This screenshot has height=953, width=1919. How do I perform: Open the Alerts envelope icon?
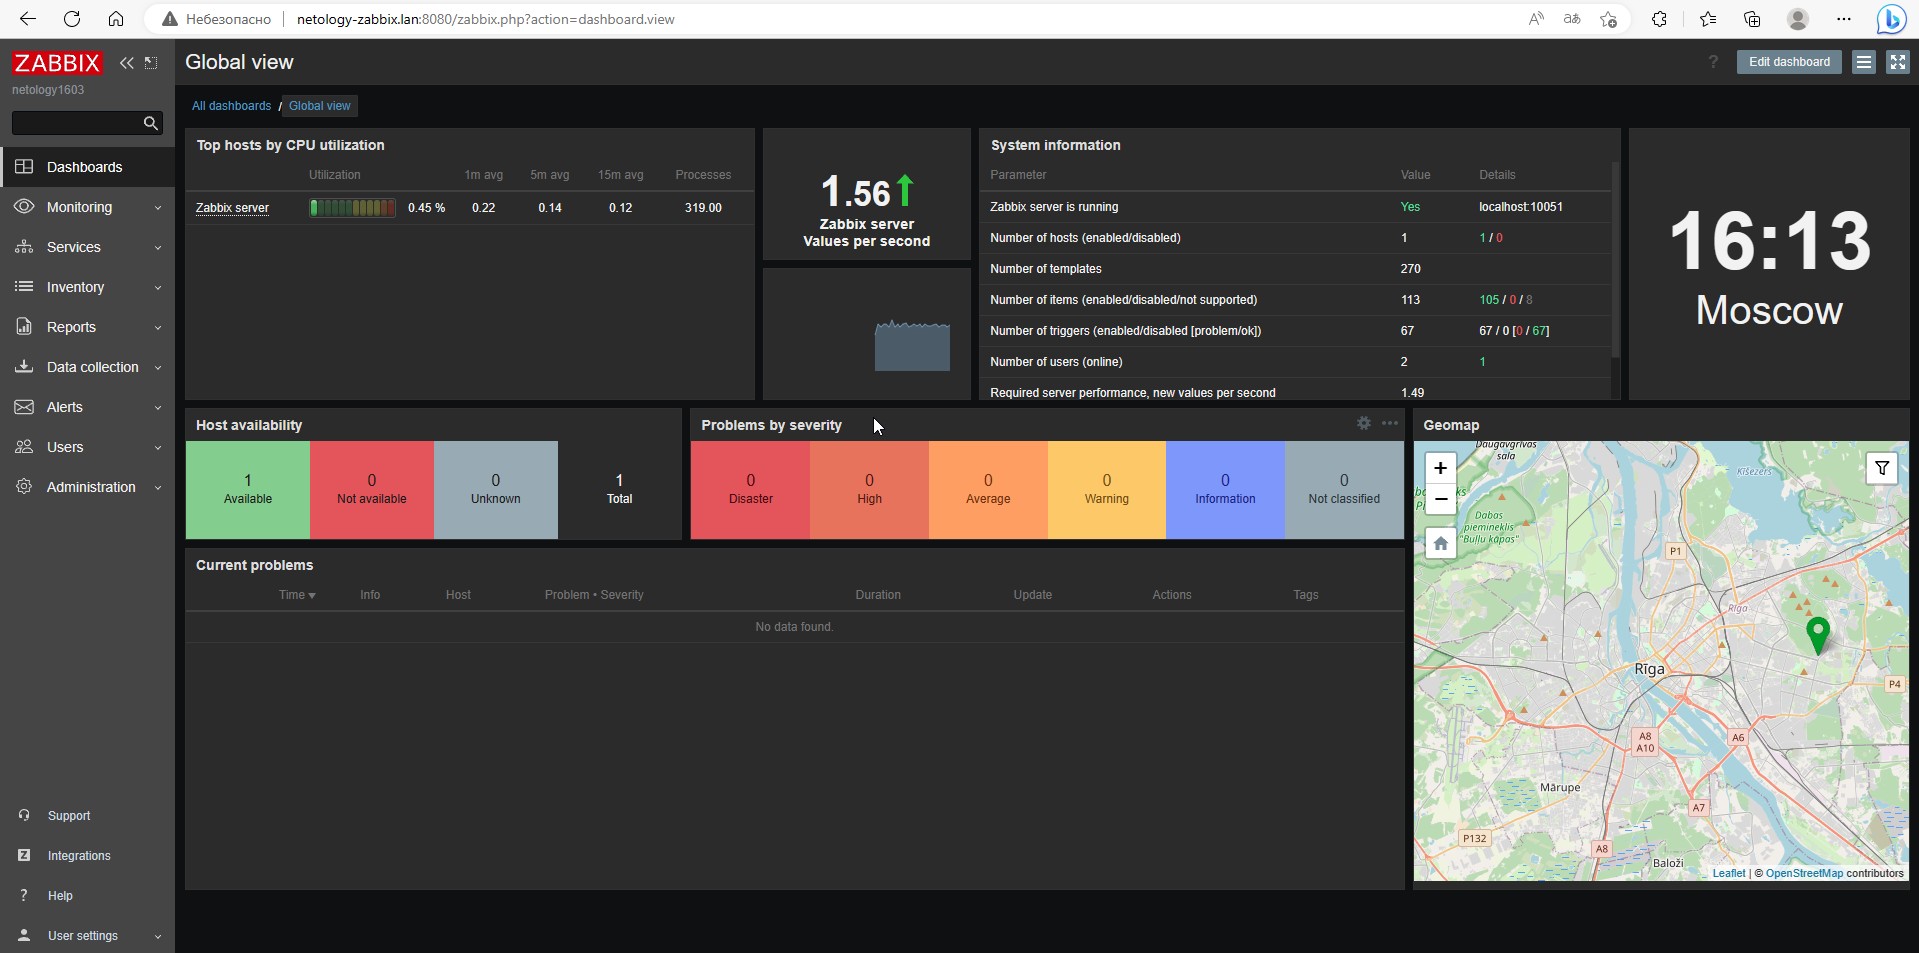click(x=23, y=407)
